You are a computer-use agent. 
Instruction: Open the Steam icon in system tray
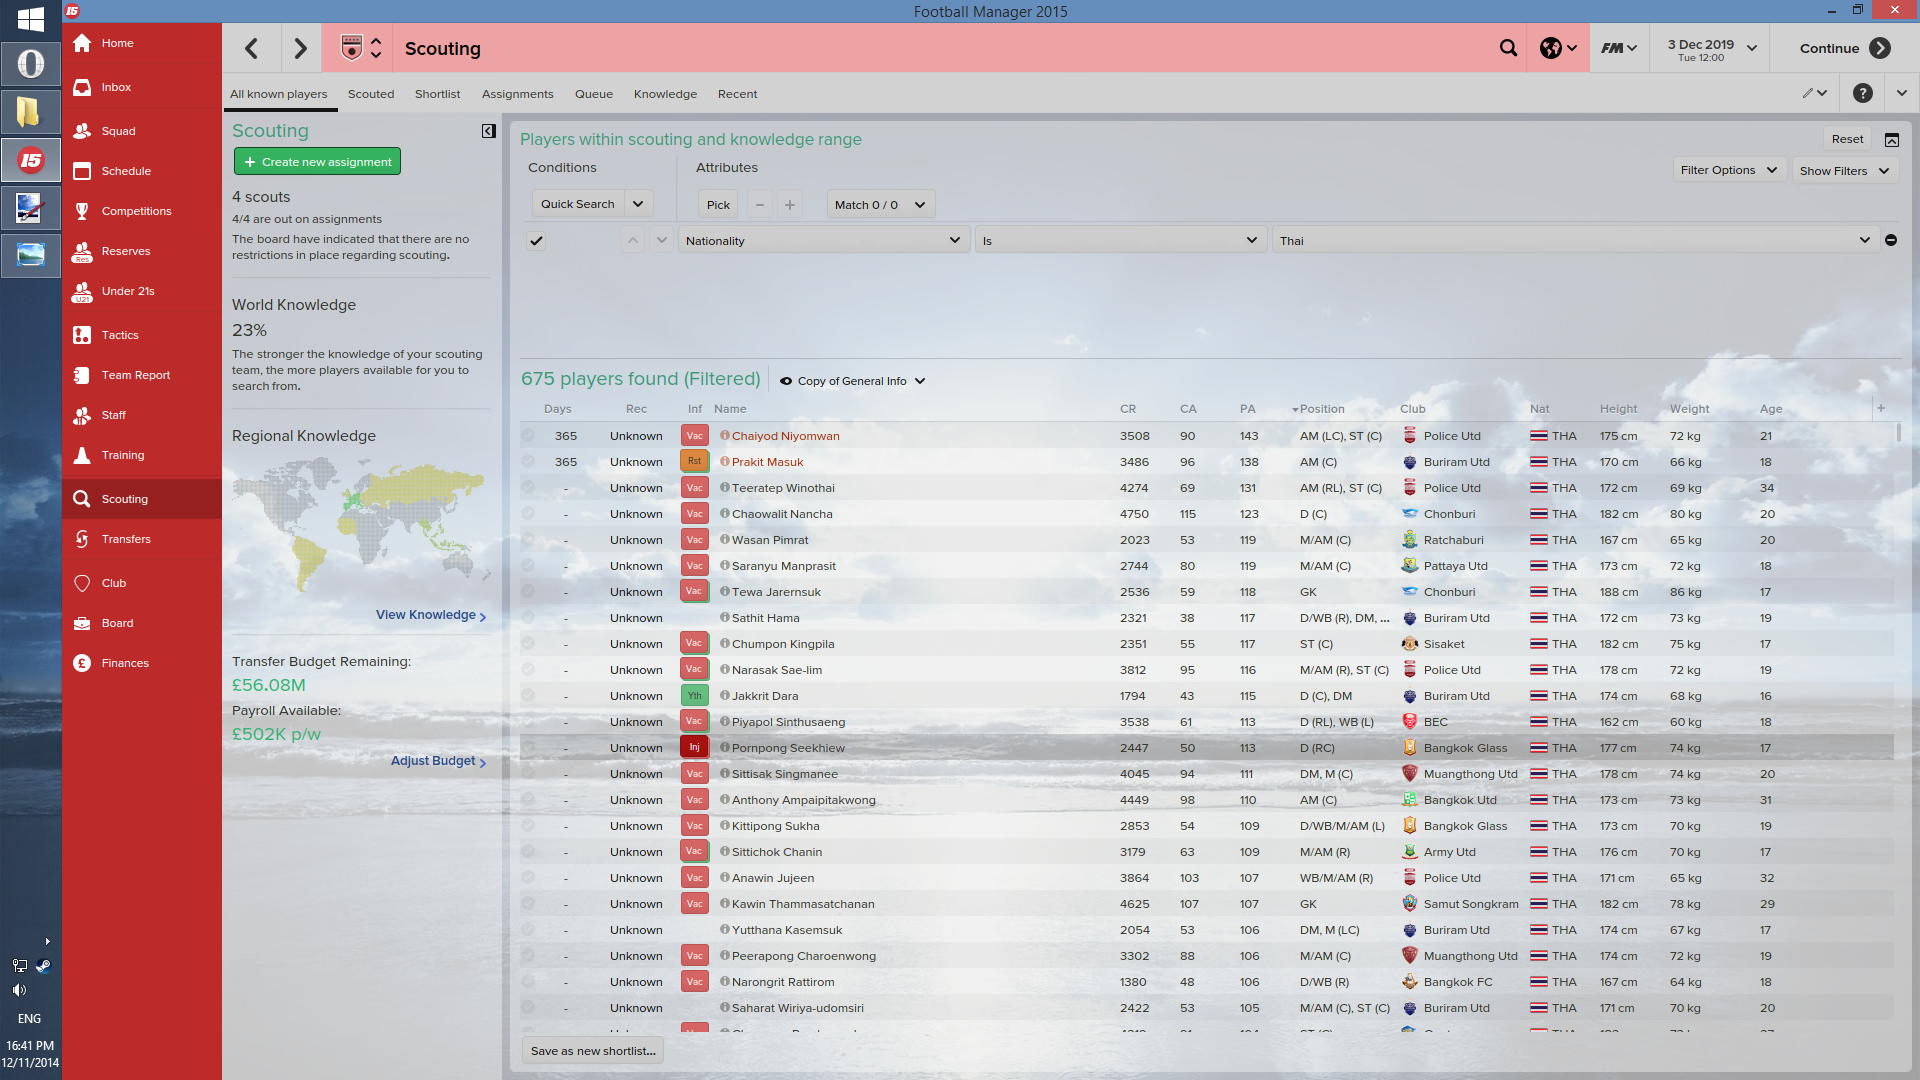pyautogui.click(x=43, y=966)
